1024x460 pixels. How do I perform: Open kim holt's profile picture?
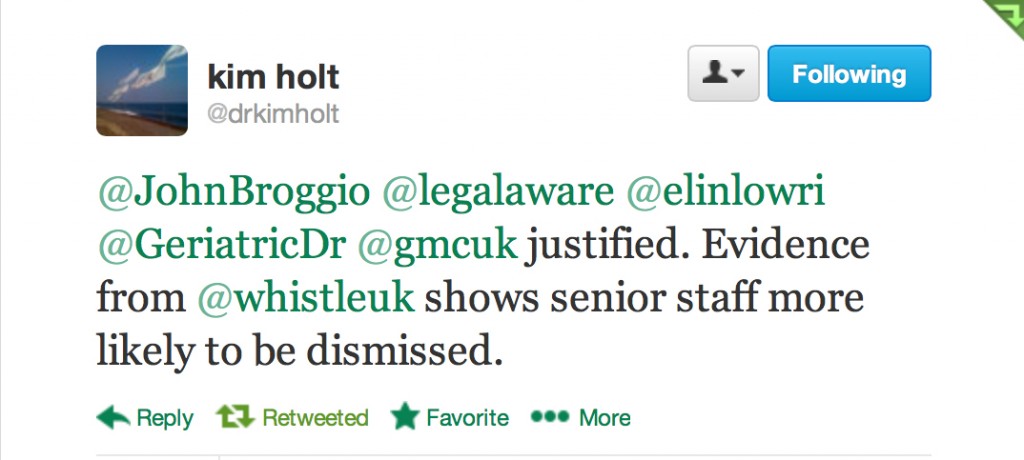pyautogui.click(x=142, y=90)
